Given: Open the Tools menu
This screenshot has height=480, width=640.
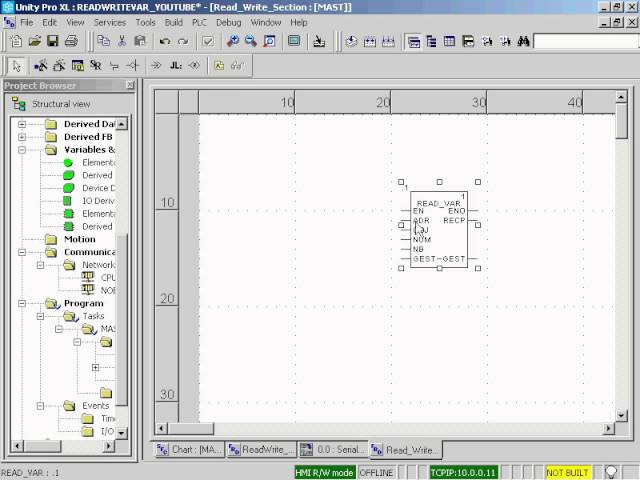Looking at the screenshot, I should point(145,22).
